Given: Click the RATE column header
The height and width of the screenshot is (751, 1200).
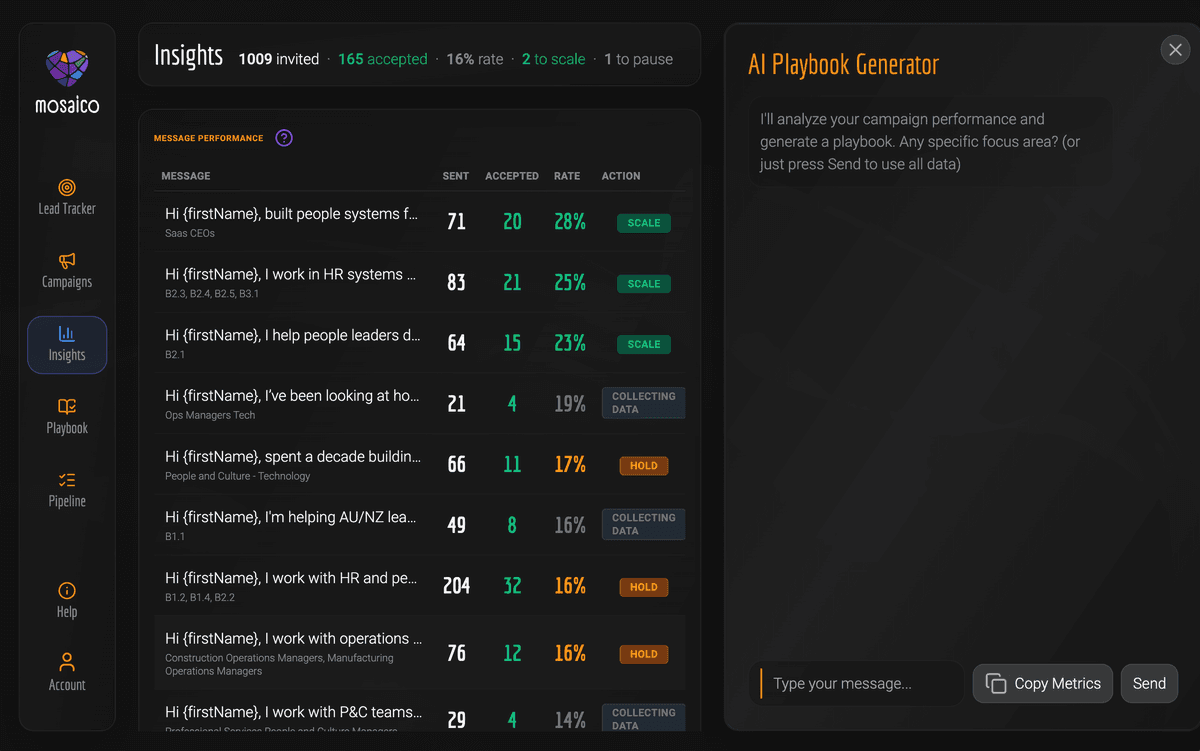Looking at the screenshot, I should pos(567,176).
